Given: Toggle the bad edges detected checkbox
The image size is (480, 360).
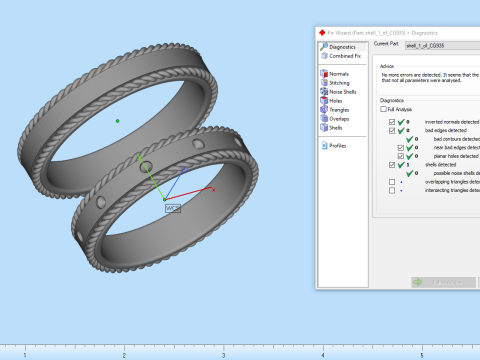Looking at the screenshot, I should pos(392,131).
